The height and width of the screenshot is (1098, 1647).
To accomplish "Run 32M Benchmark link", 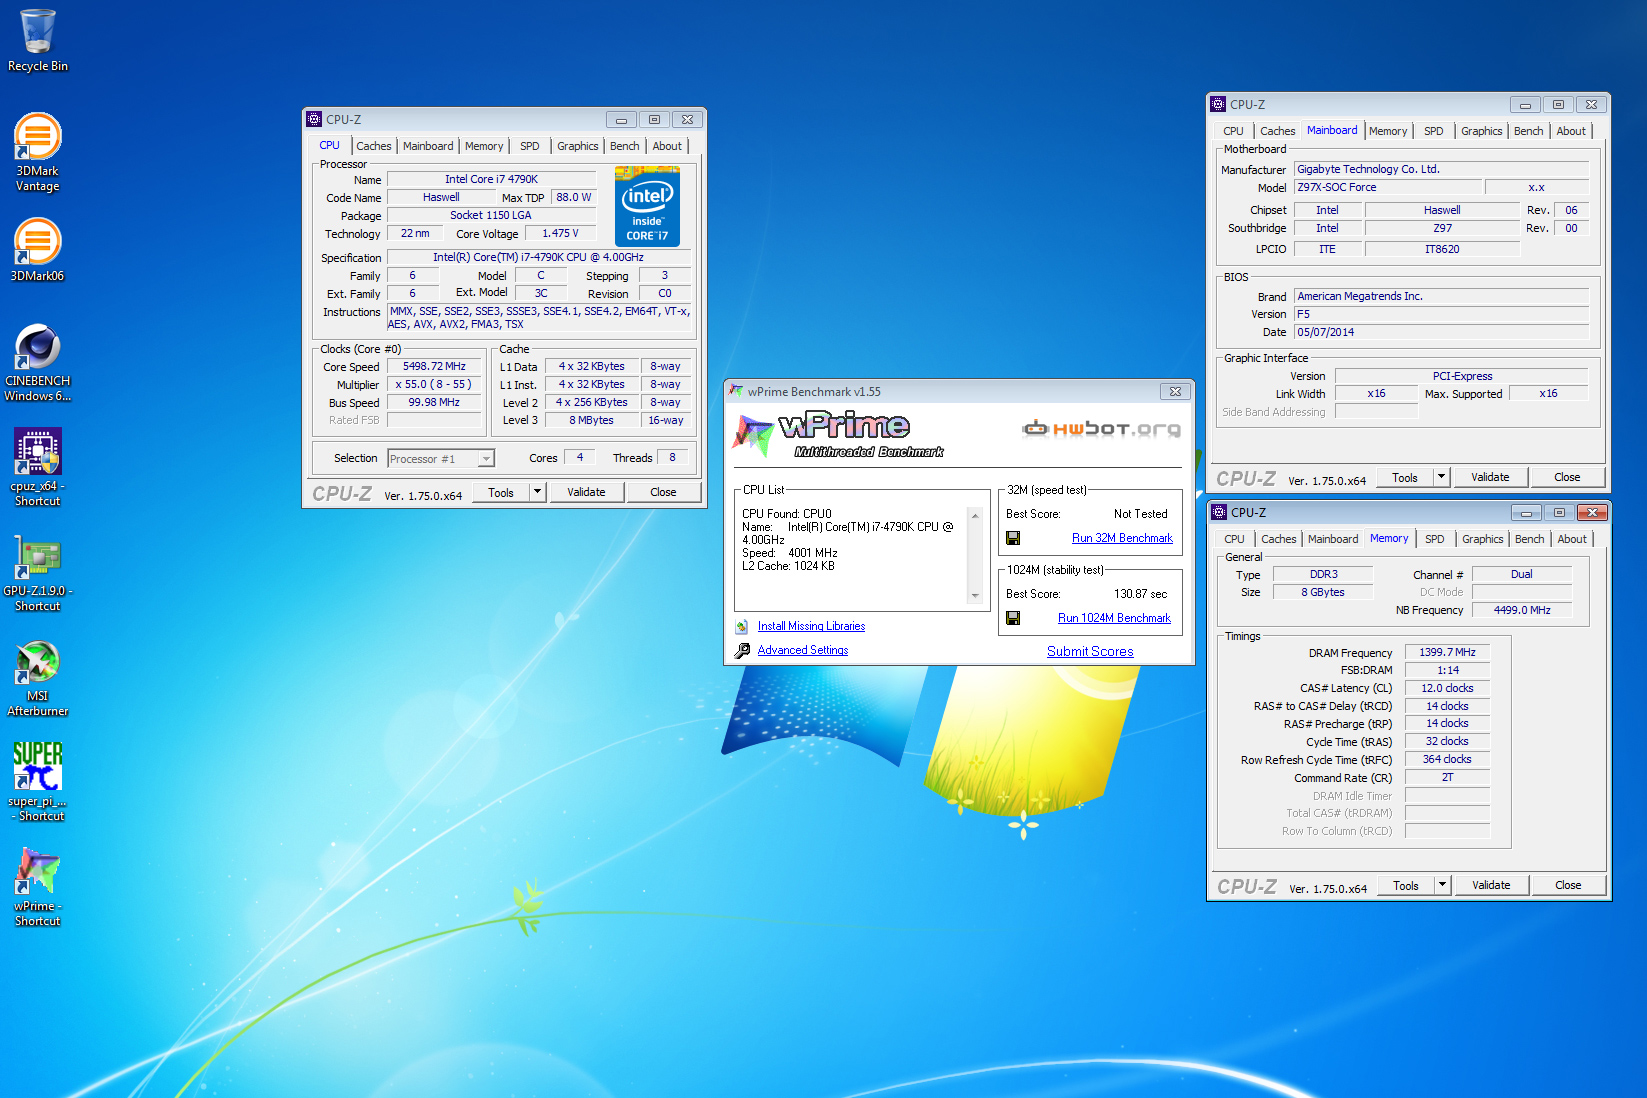I will 1122,538.
